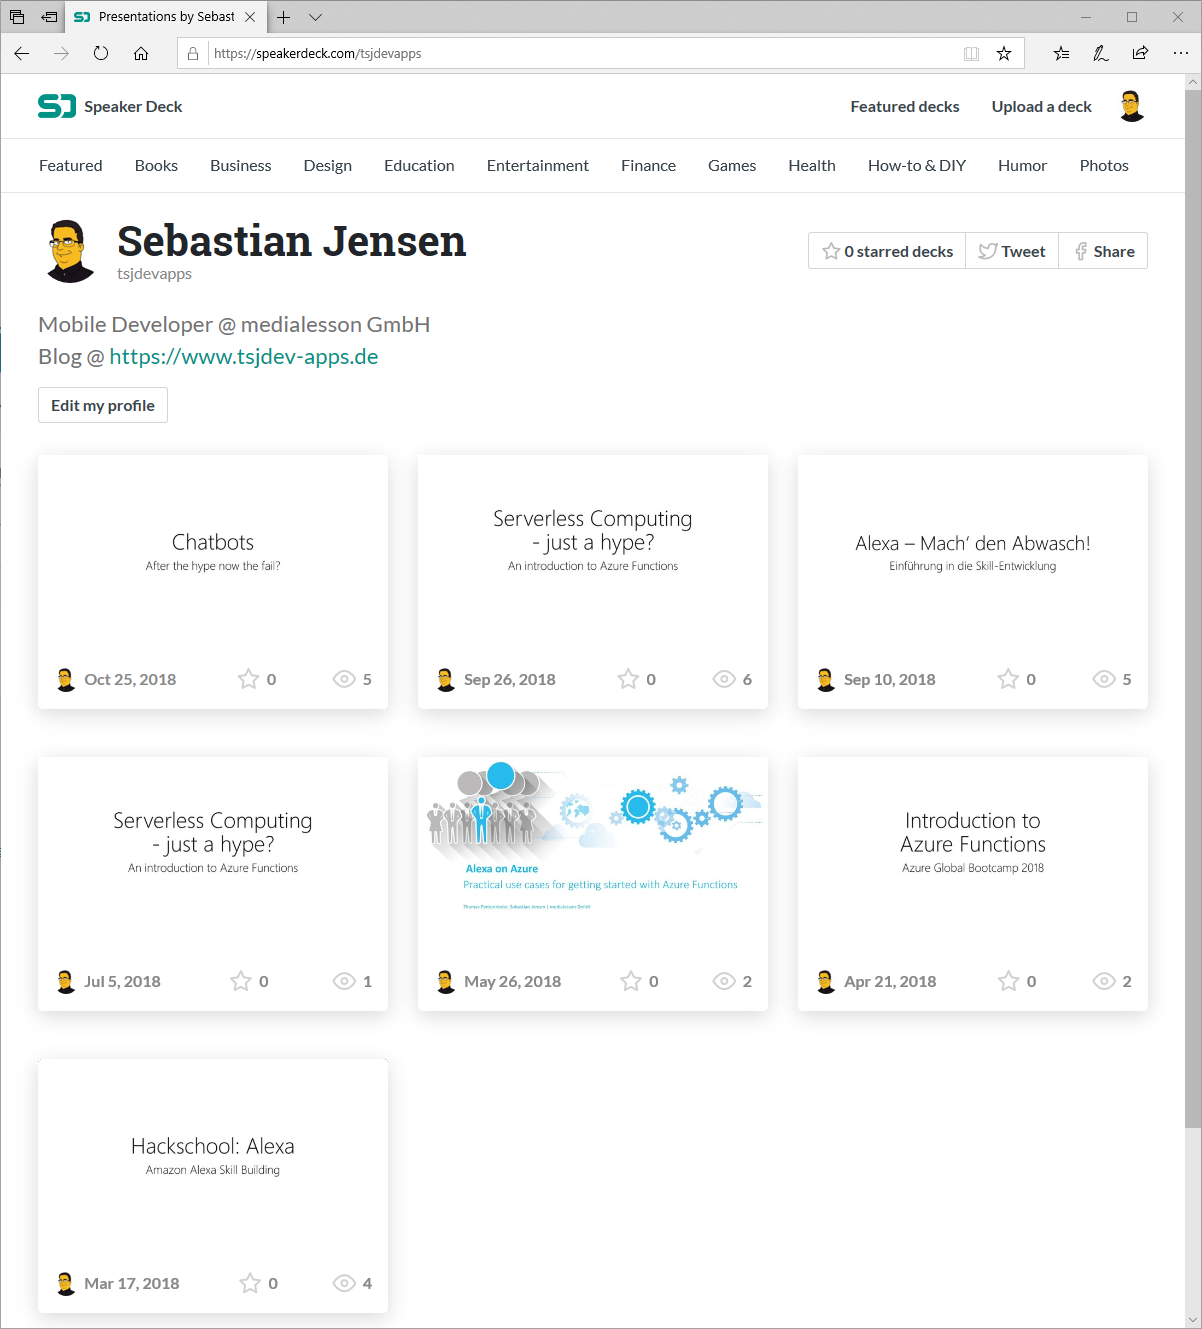The width and height of the screenshot is (1202, 1329).
Task: Click the Speaker Deck logo icon
Action: click(x=56, y=106)
